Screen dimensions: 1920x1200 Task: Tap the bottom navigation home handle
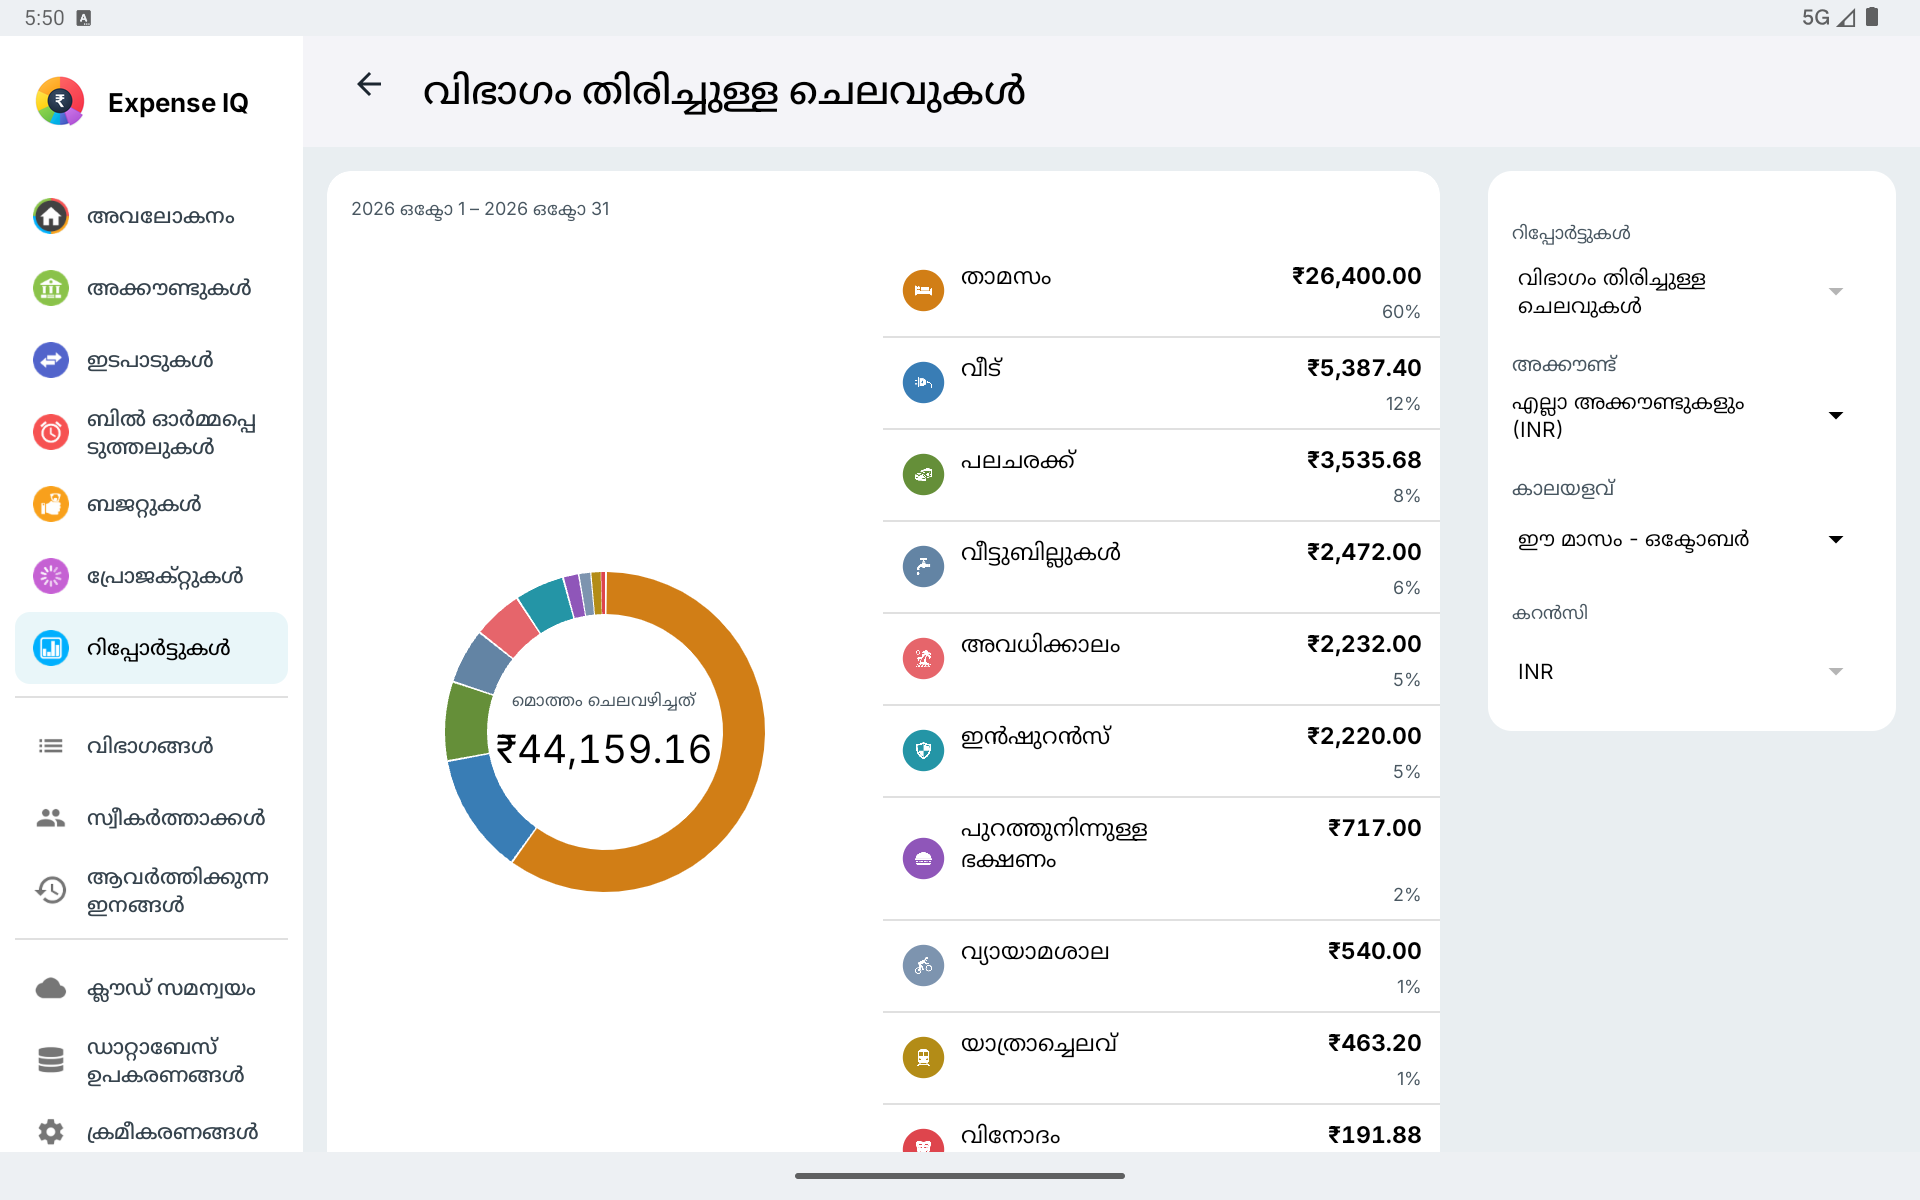click(x=960, y=1176)
